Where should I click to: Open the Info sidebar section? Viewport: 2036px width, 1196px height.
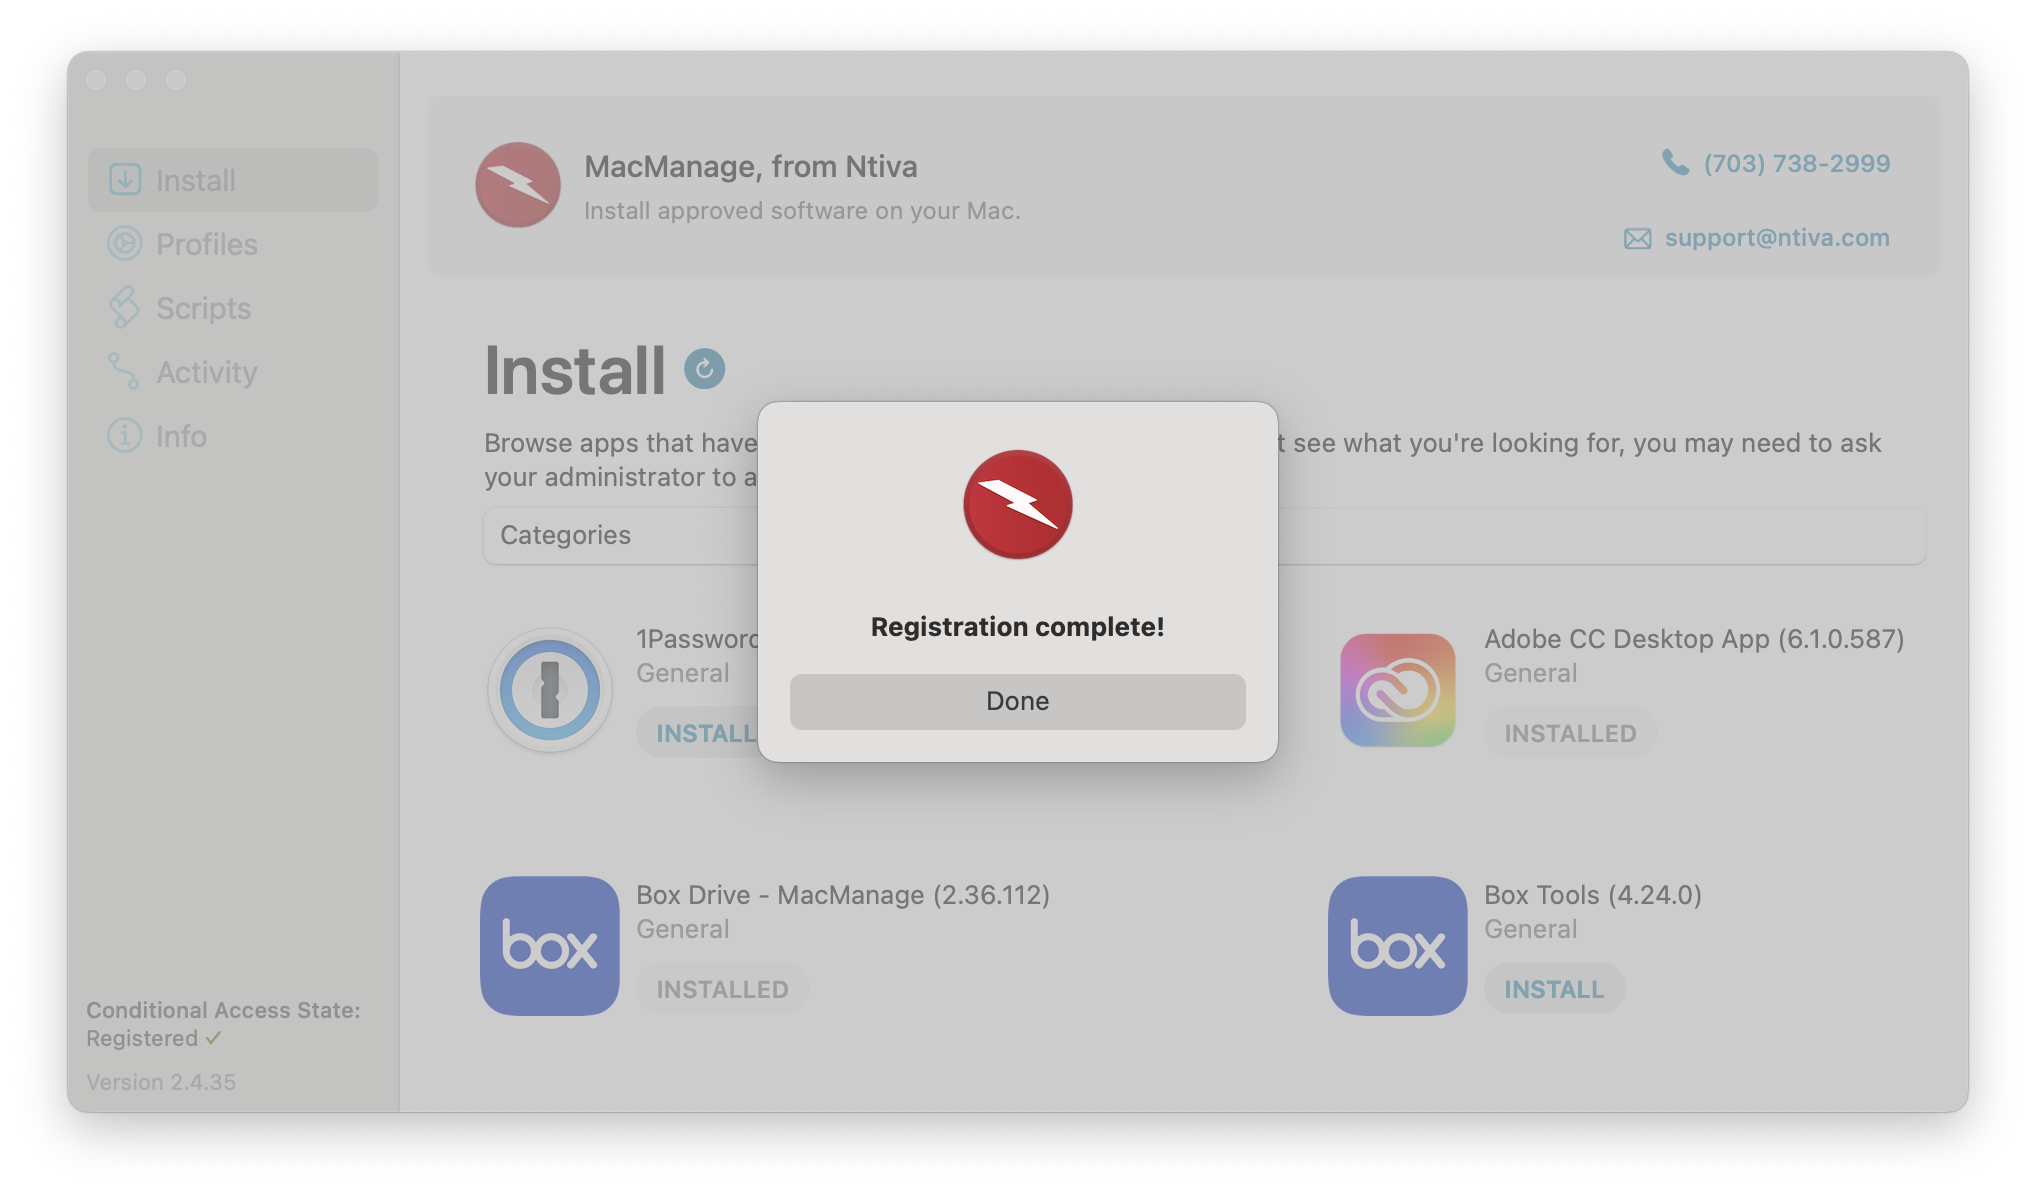[232, 436]
